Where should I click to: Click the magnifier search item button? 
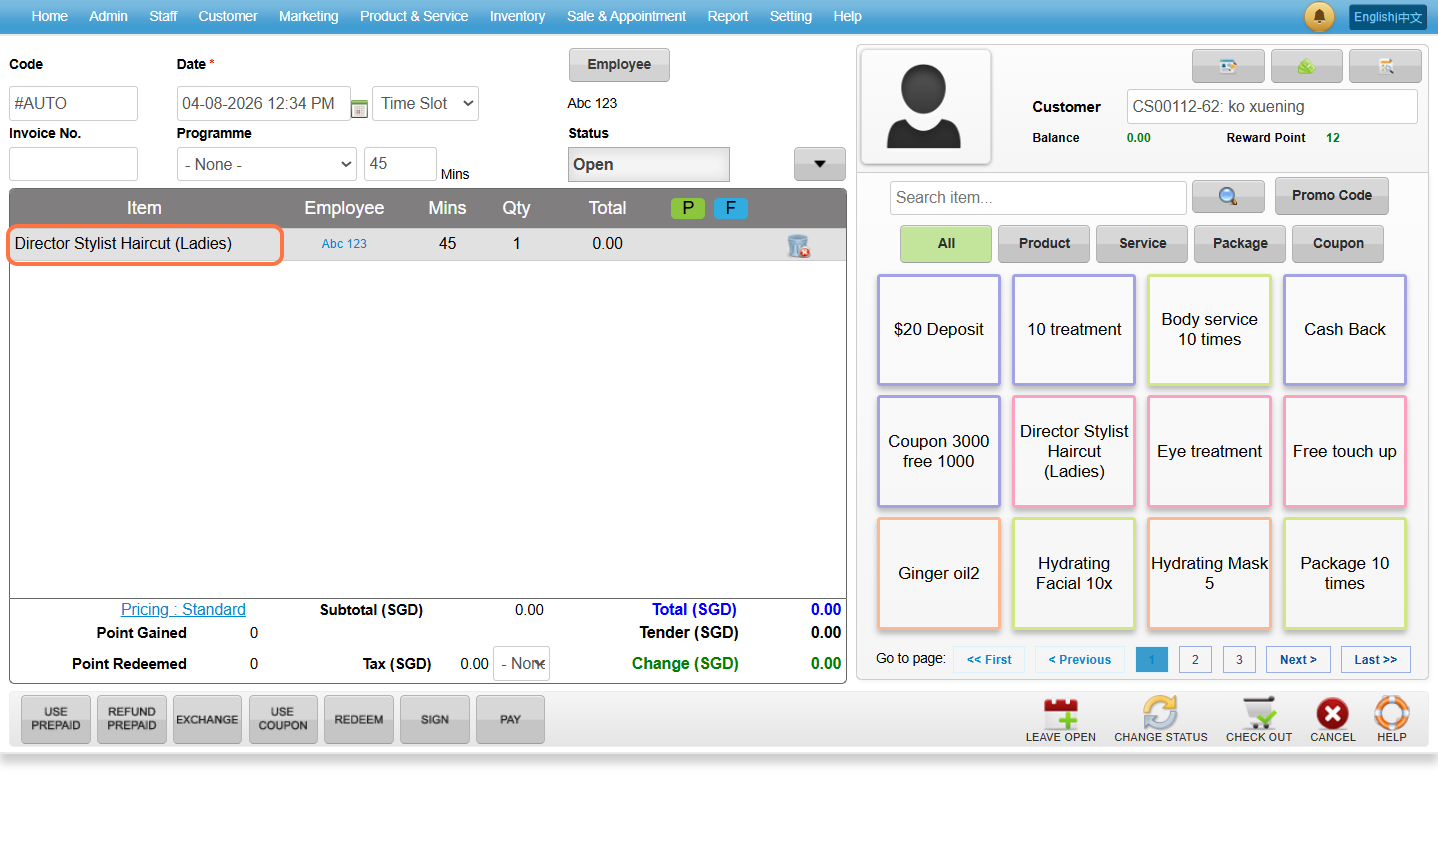pyautogui.click(x=1228, y=197)
